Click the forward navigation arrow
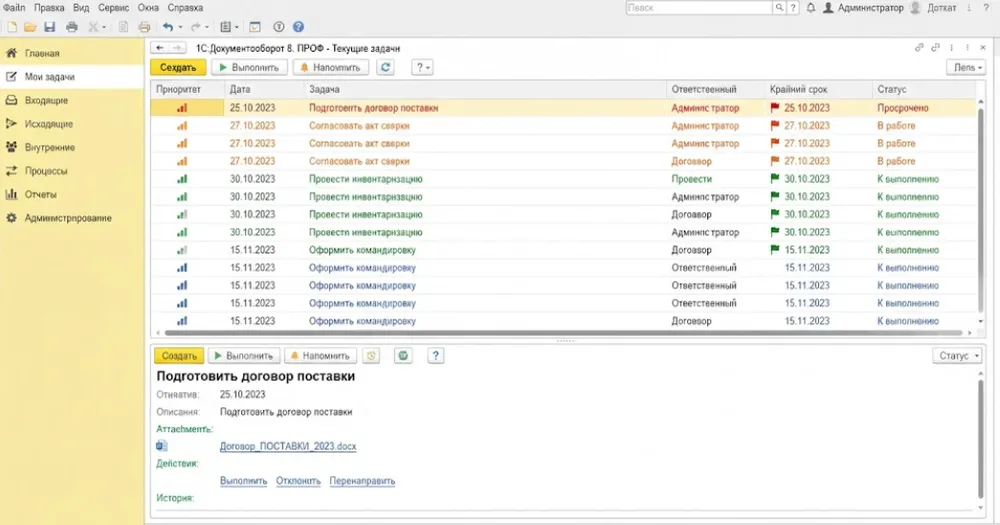Screen dimensions: 1000x525 click(178, 48)
